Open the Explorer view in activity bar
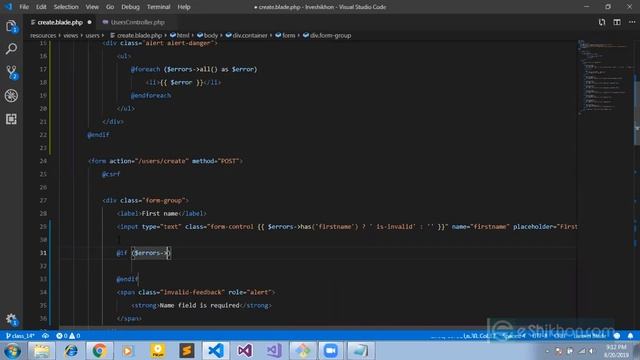640x360 pixels. point(11,27)
